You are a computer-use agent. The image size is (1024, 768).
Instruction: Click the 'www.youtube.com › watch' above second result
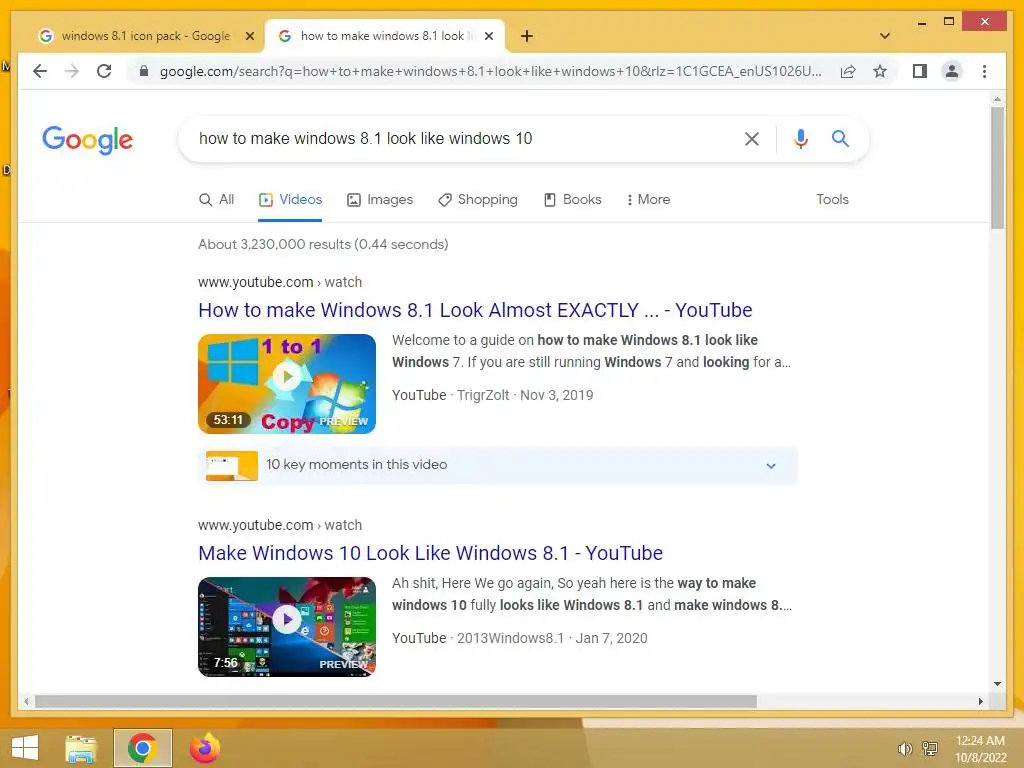pos(280,525)
